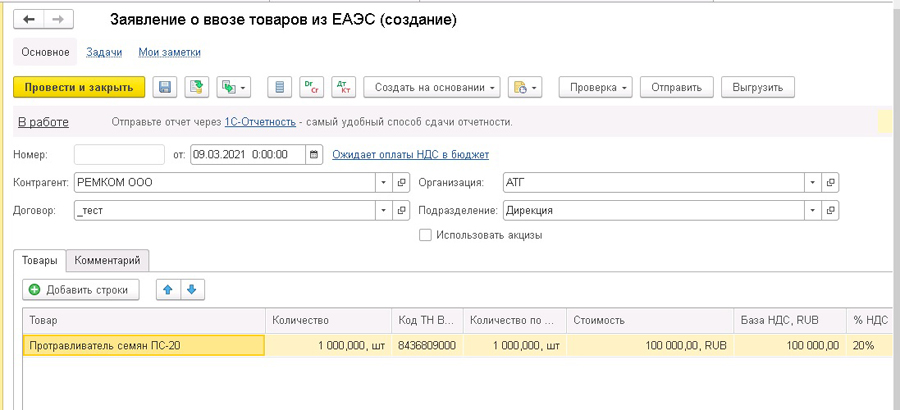Viewport: 900px width, 410px height.
Task: Select Стоимость cell 100 000,00, RUB
Action: (650, 346)
